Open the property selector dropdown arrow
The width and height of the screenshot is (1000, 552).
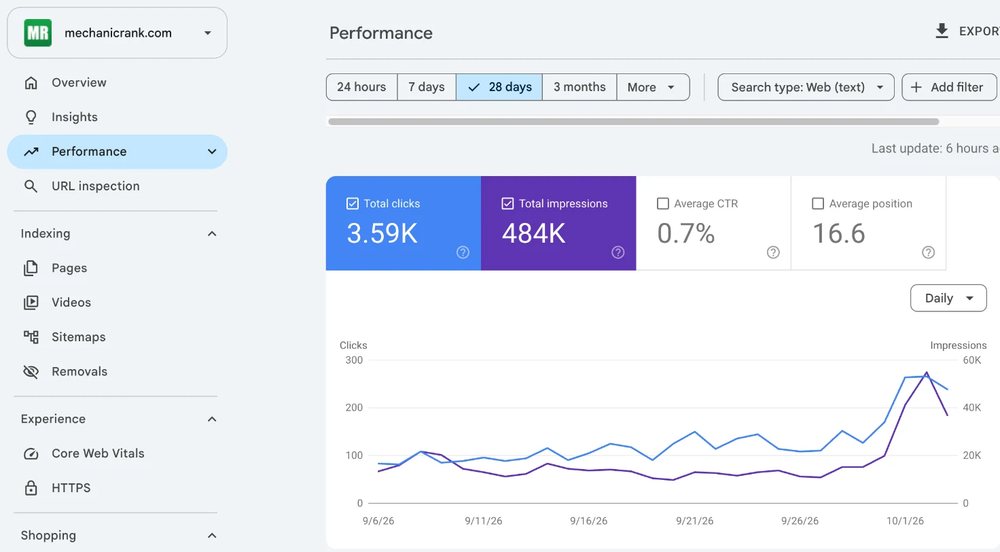click(207, 33)
